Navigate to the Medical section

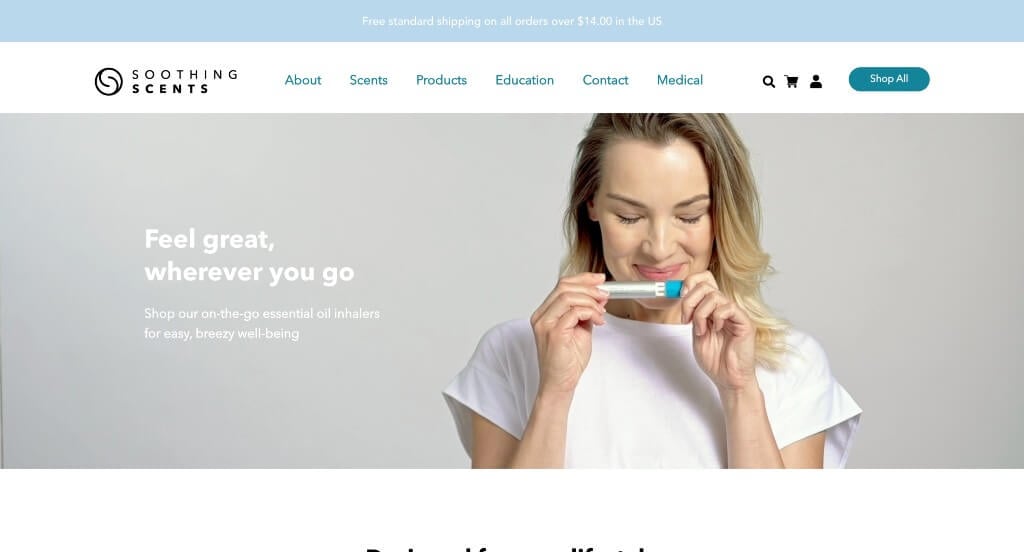coord(680,80)
